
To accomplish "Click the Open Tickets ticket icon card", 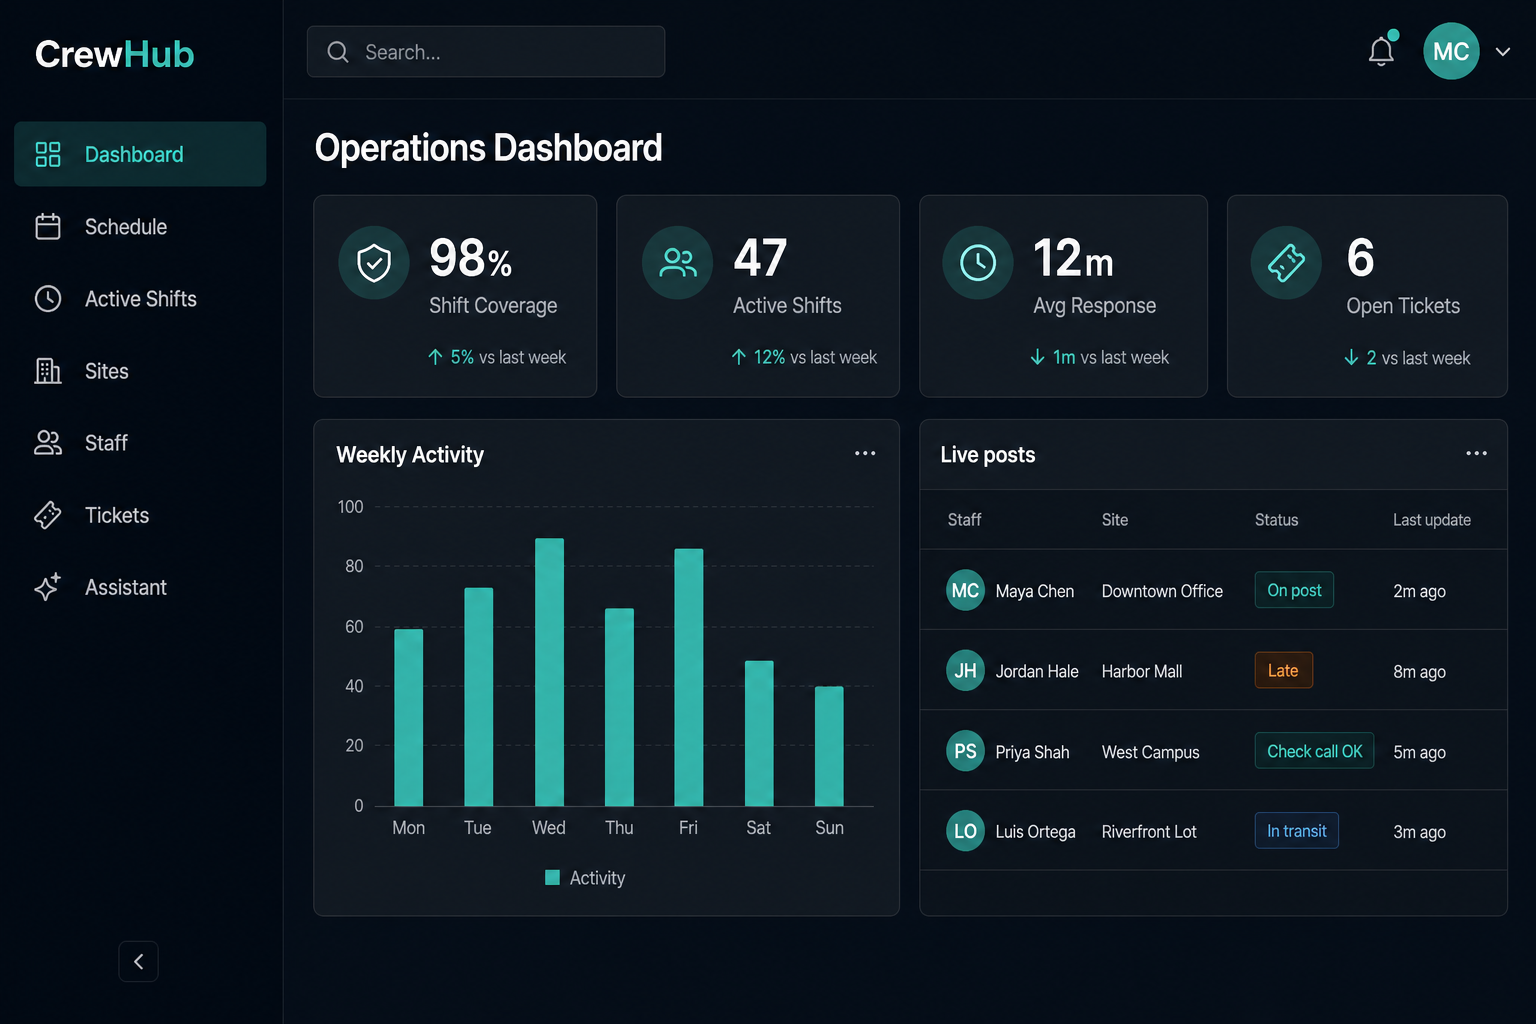I will coord(1286,263).
